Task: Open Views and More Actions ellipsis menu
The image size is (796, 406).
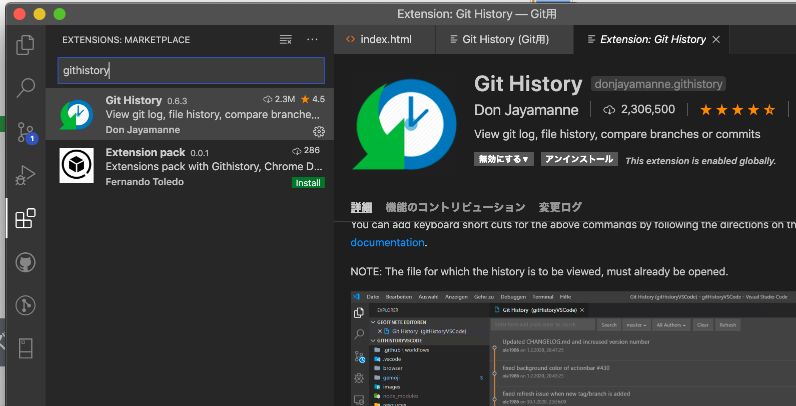Action: tap(312, 40)
